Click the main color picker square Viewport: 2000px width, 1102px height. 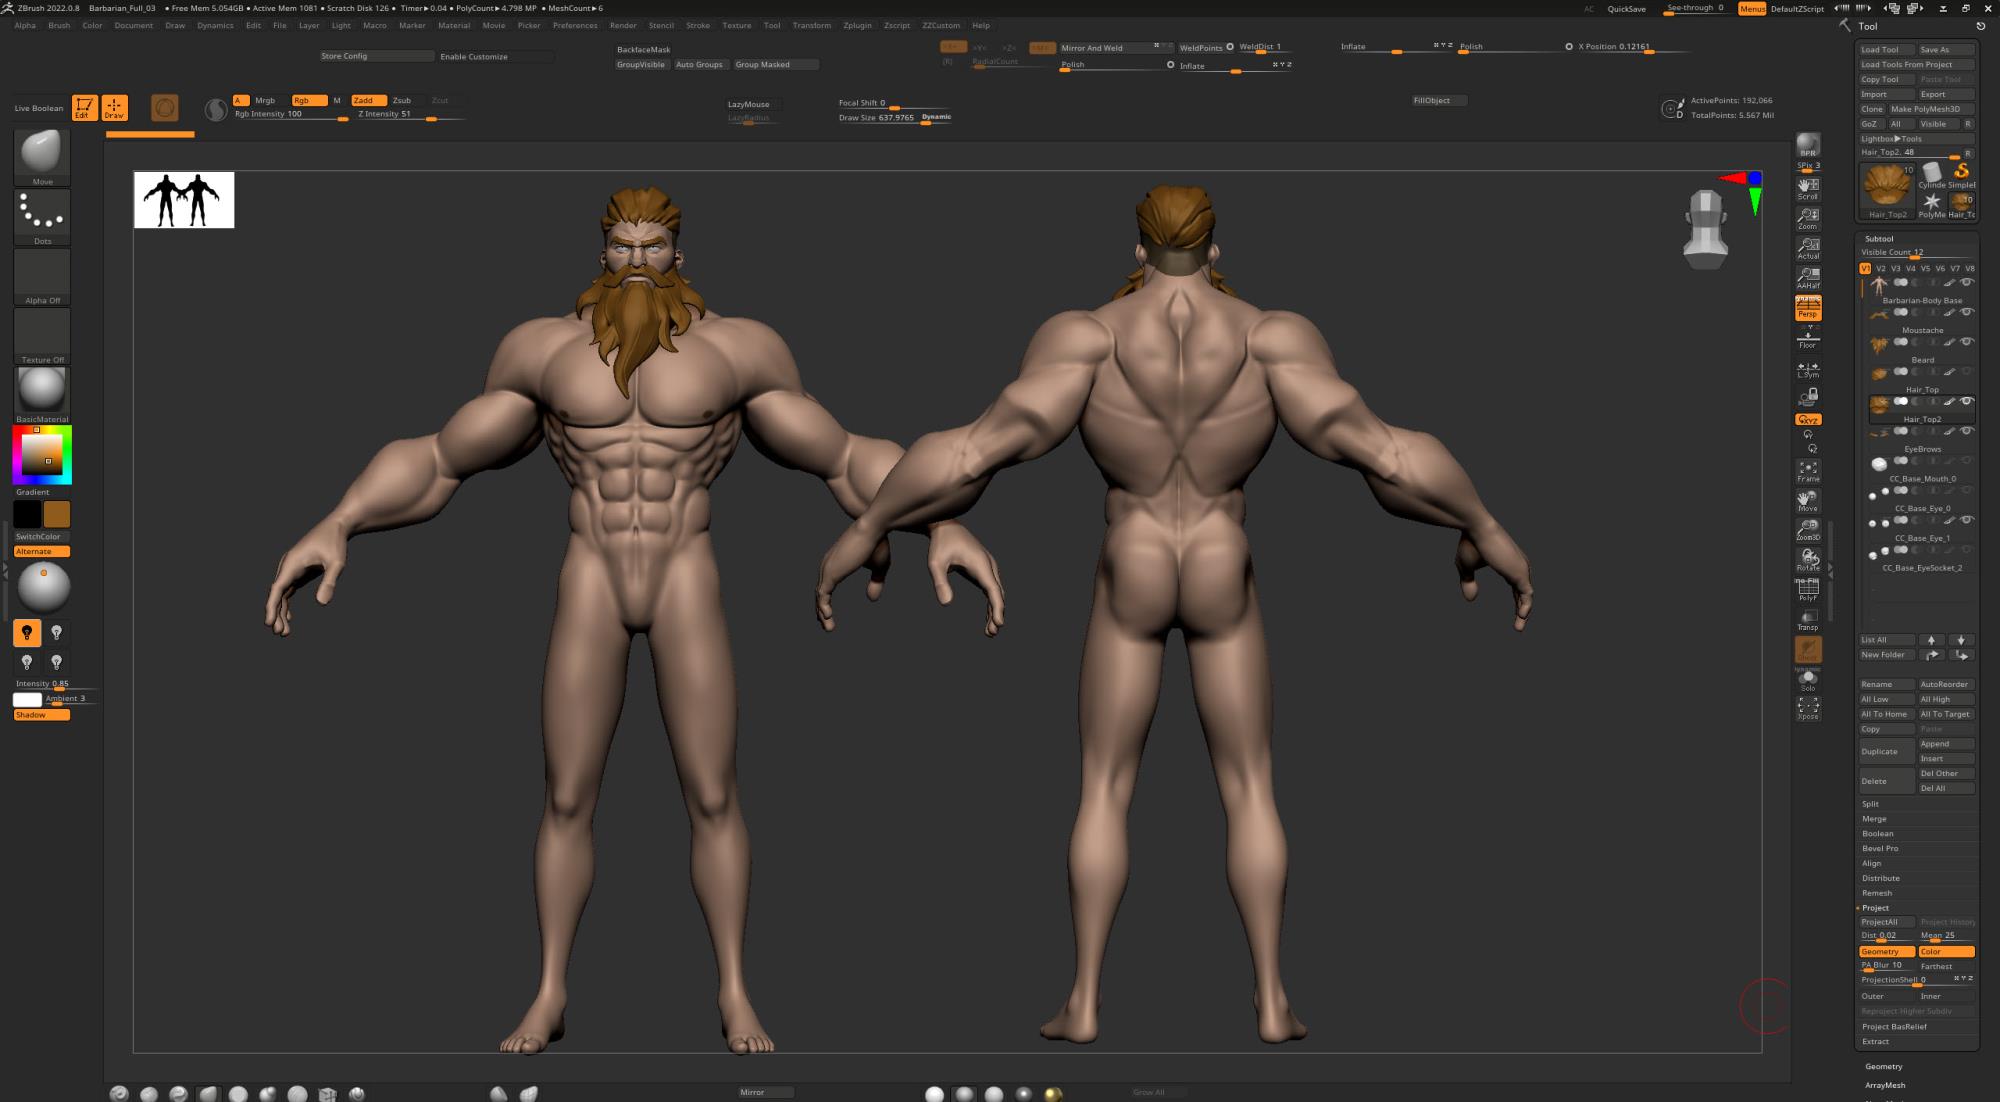42,455
